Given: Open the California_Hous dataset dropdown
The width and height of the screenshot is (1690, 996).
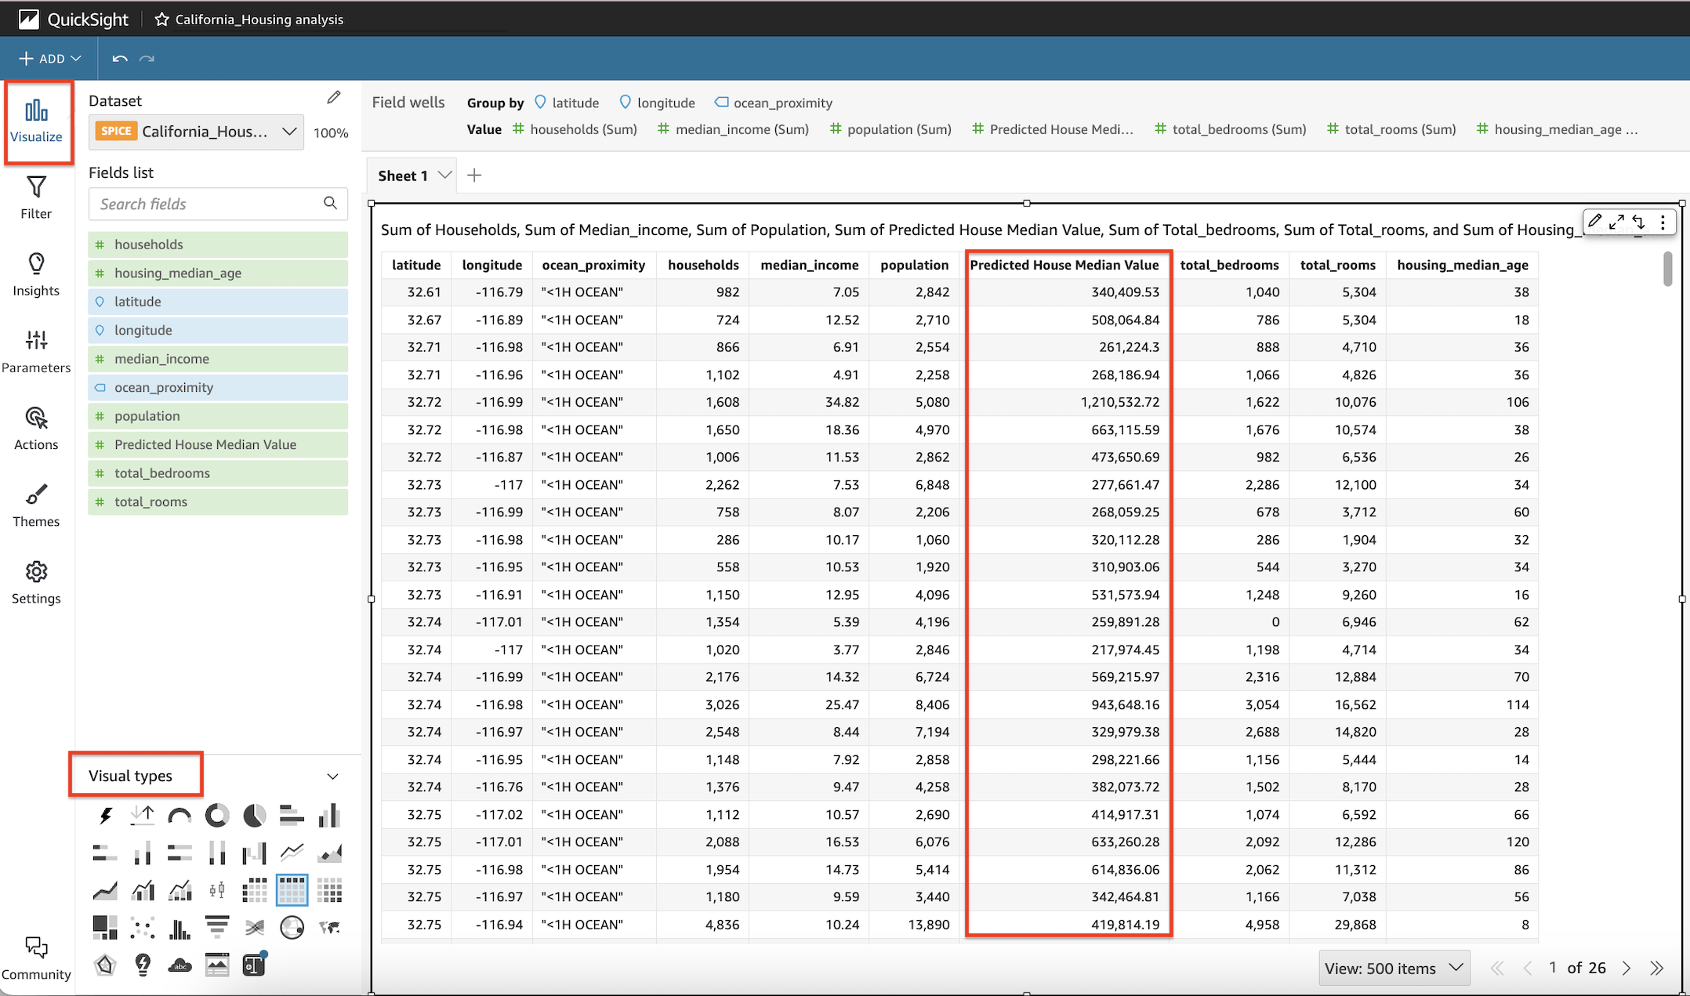Looking at the screenshot, I should [x=289, y=131].
